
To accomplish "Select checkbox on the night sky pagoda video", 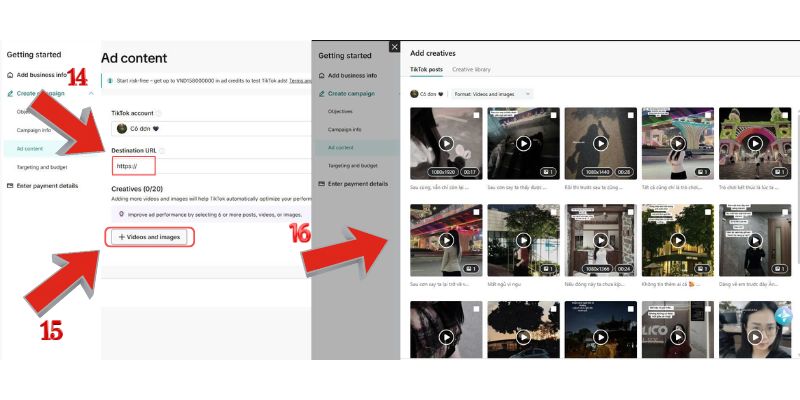I will click(x=631, y=309).
